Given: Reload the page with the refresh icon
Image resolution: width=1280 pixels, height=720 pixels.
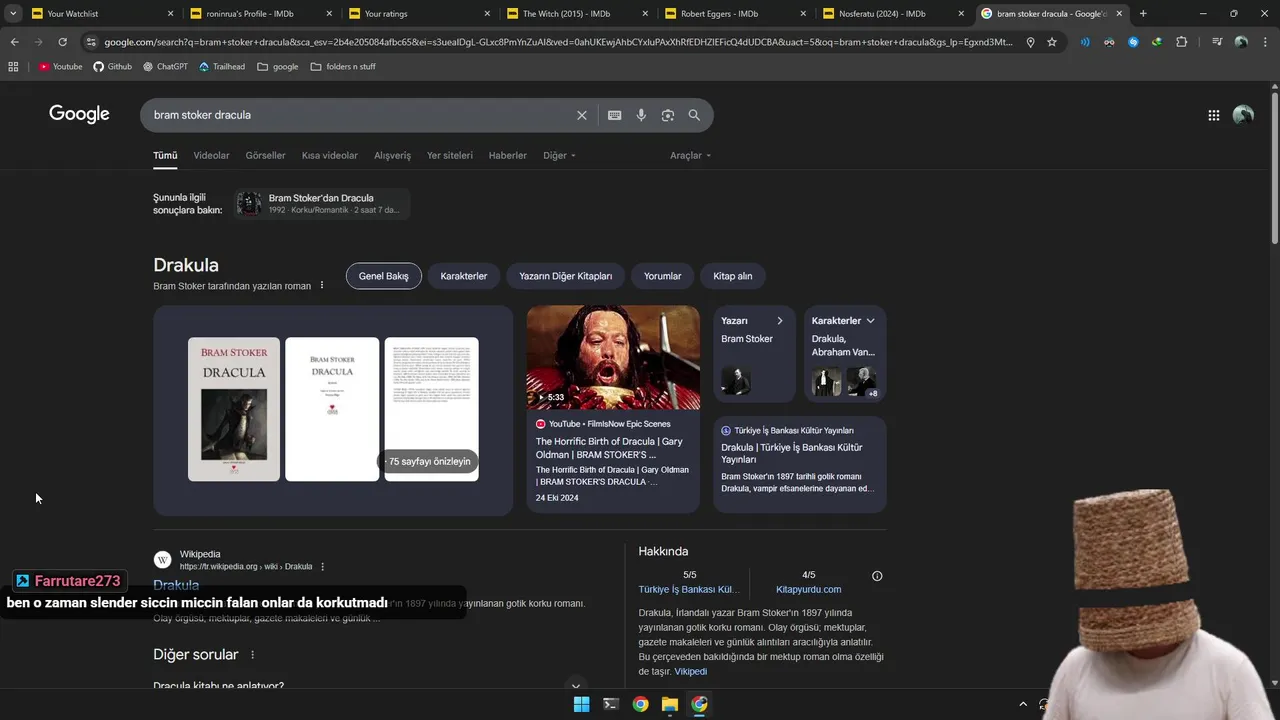Looking at the screenshot, I should point(62,42).
